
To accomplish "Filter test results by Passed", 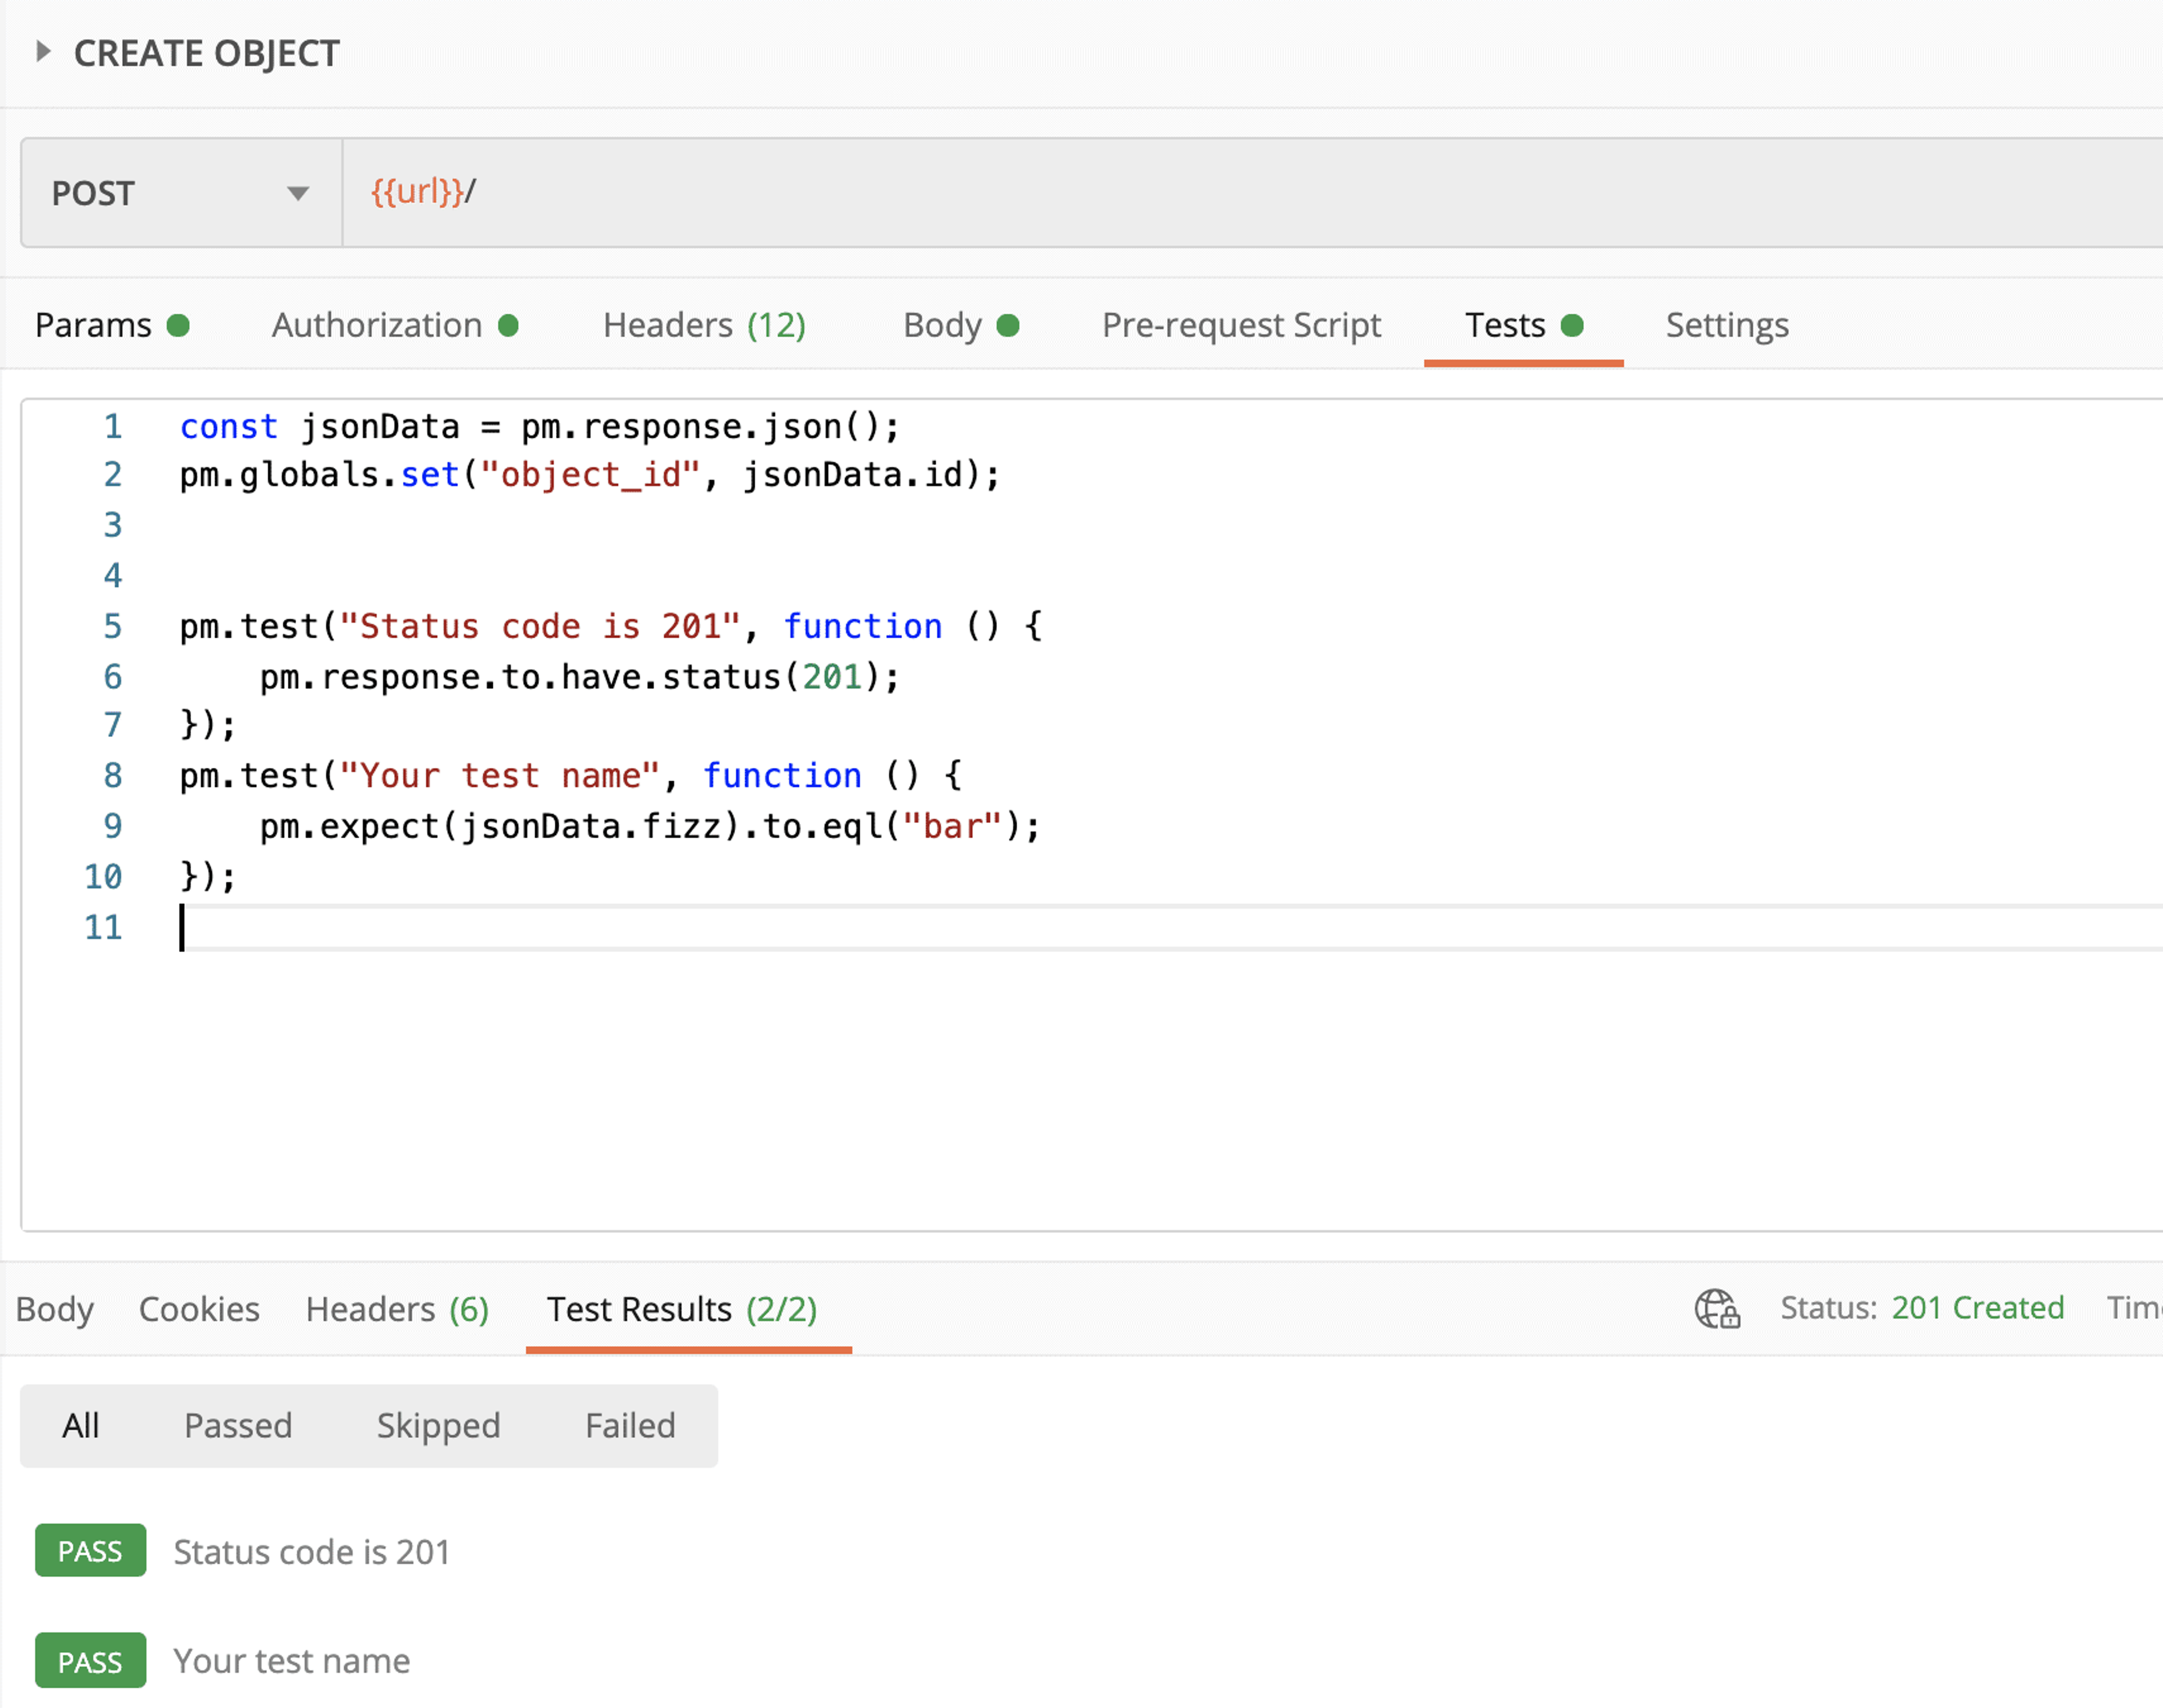I will click(x=238, y=1425).
